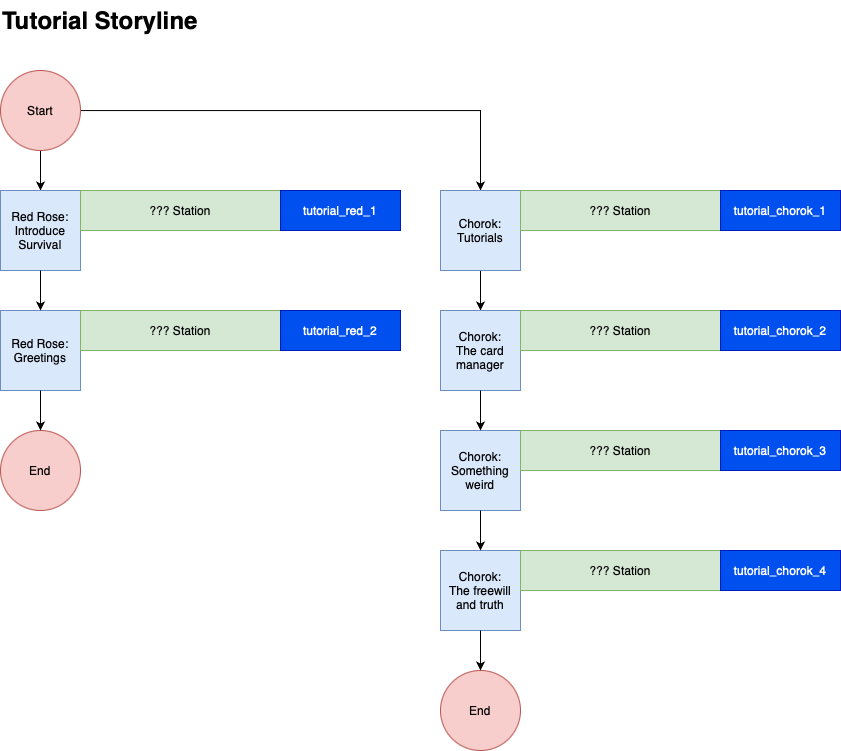Image resolution: width=841 pixels, height=751 pixels.
Task: Select ??? Station box beside tutorial_chorok_3
Action: click(x=620, y=451)
